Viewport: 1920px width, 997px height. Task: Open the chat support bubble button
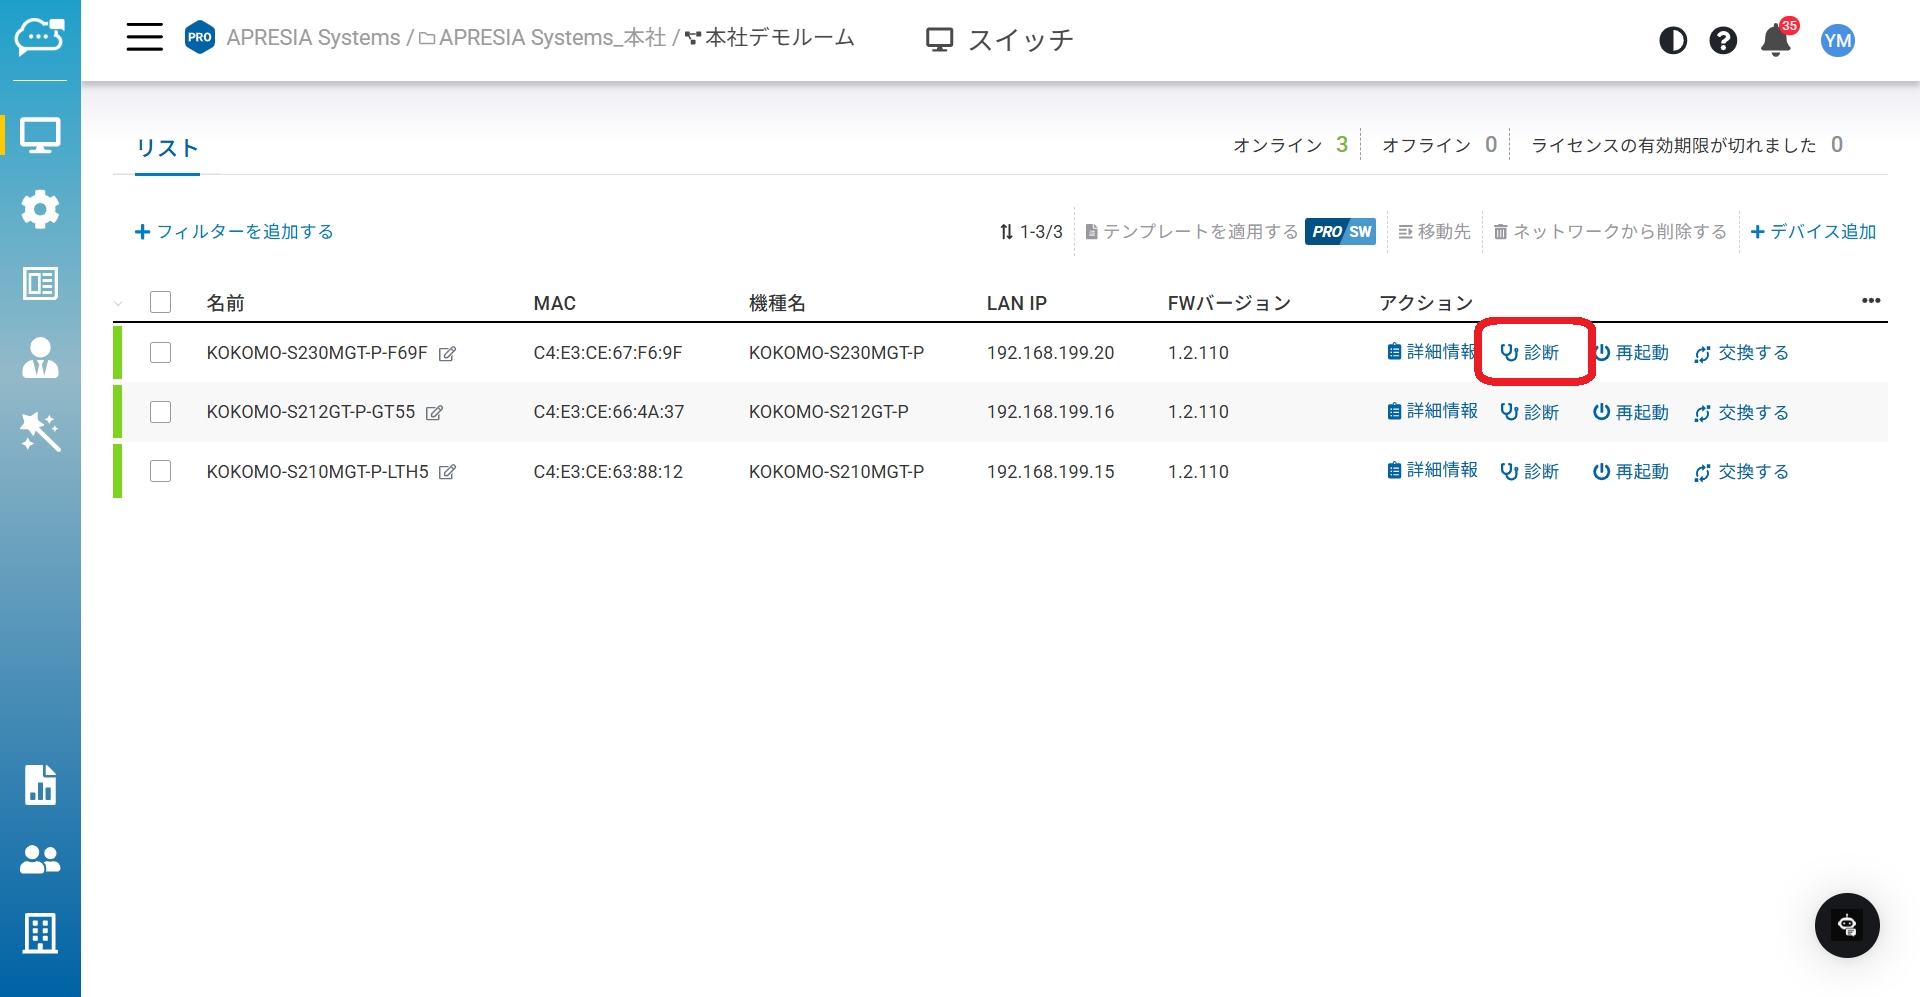[1847, 925]
